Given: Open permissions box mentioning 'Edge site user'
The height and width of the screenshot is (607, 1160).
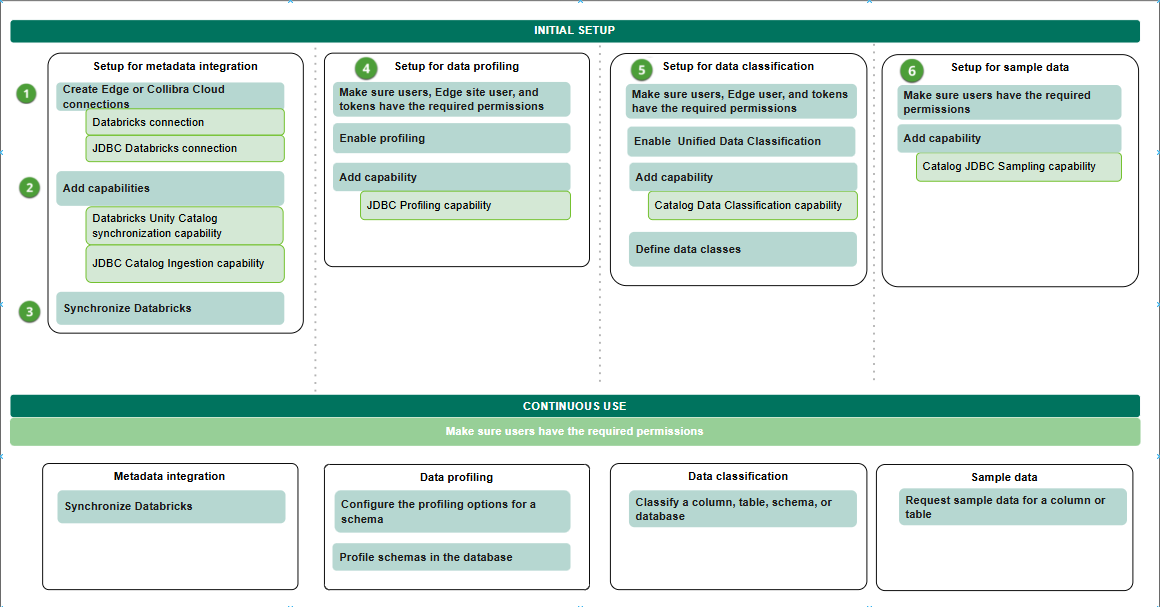Looking at the screenshot, I should pos(451,99).
